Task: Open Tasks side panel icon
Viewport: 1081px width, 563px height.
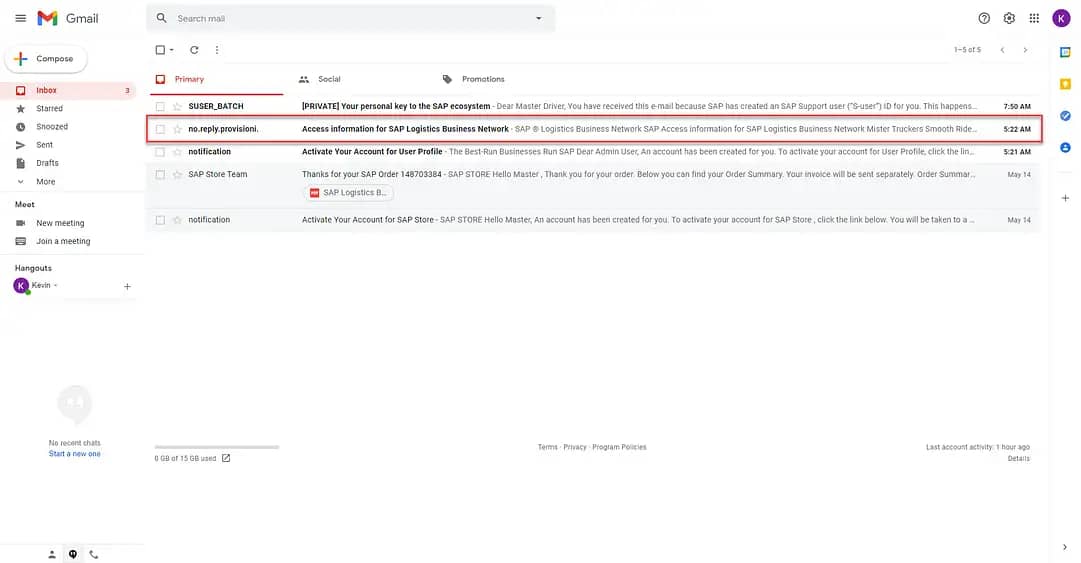Action: pyautogui.click(x=1065, y=116)
